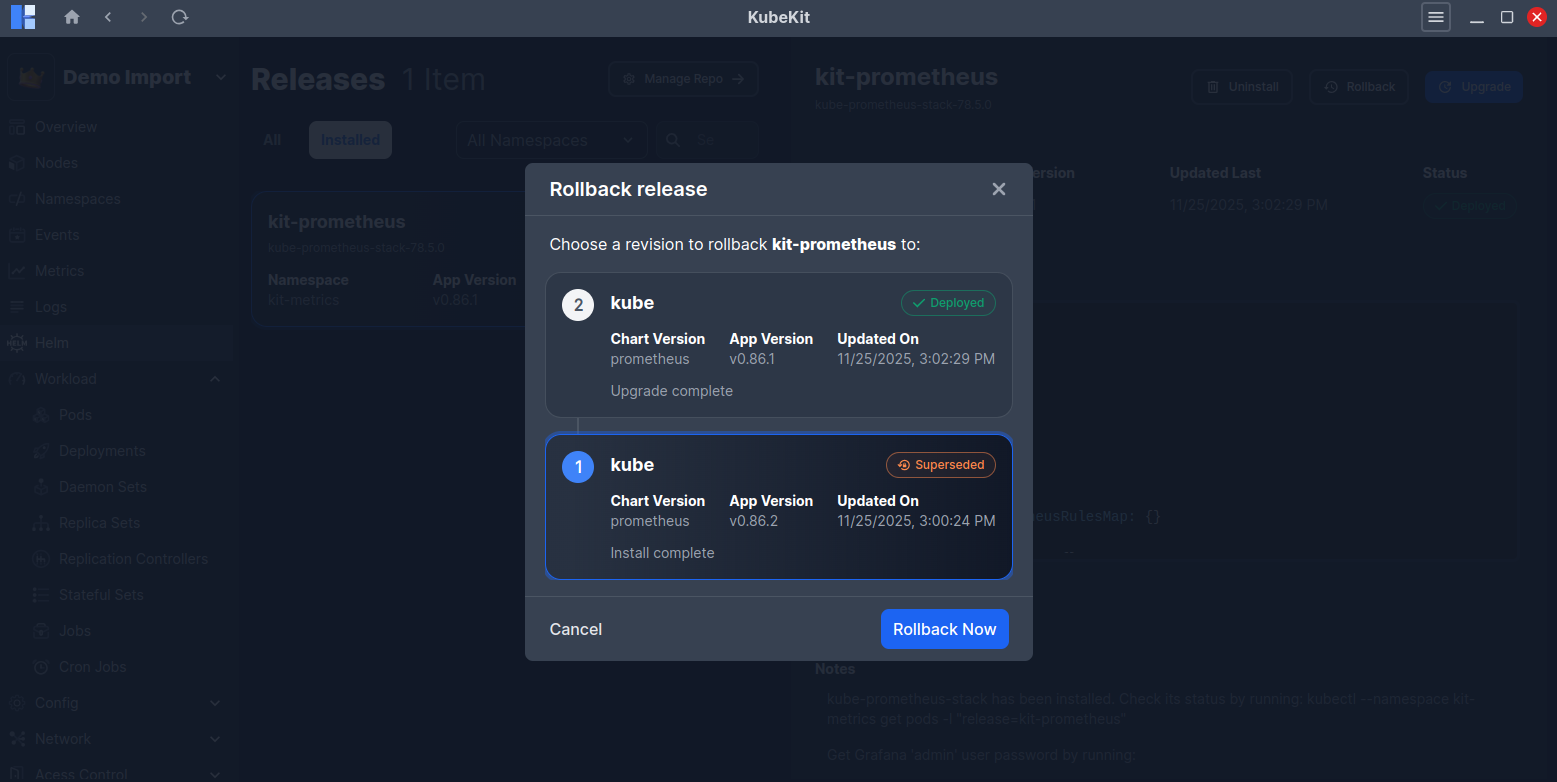1557x782 pixels.
Task: Expand the Config section
Action: 214,702
